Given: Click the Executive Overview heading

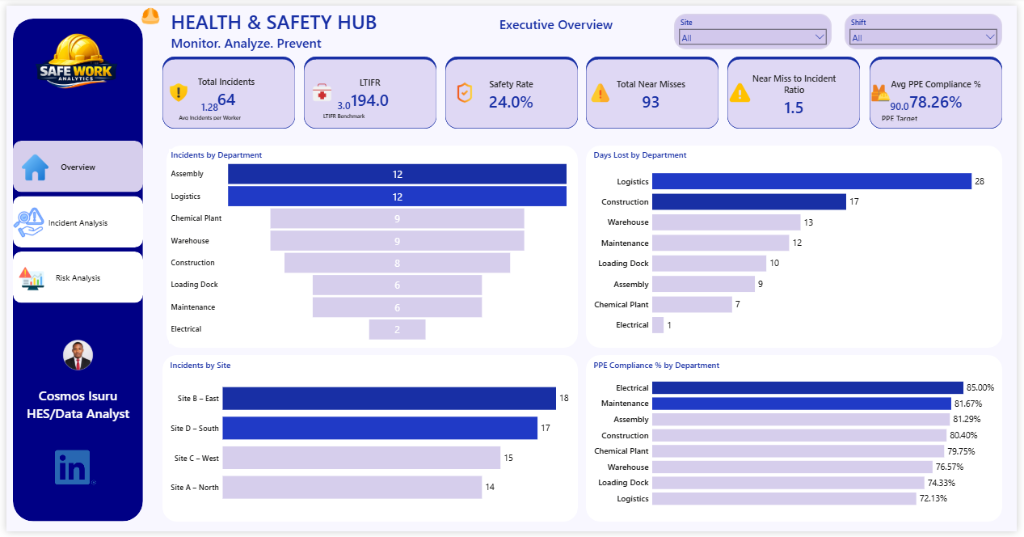Looking at the screenshot, I should click(x=556, y=25).
